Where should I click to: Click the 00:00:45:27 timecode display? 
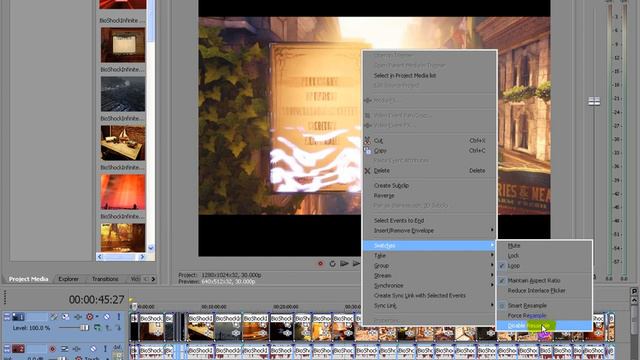click(x=96, y=300)
